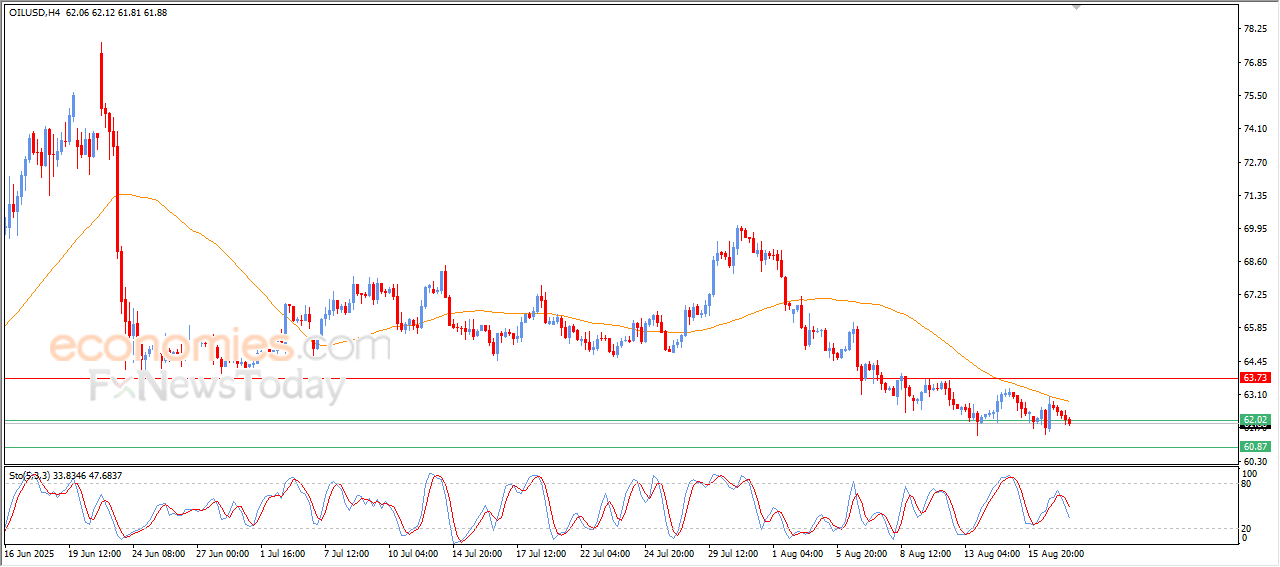
Task: Click the 64.45 price axis label
Action: coord(1257,361)
